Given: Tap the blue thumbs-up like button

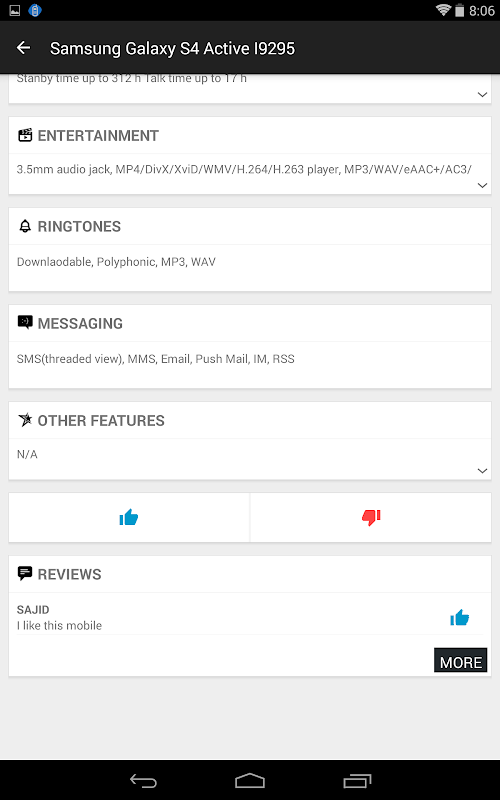Looking at the screenshot, I should [129, 517].
